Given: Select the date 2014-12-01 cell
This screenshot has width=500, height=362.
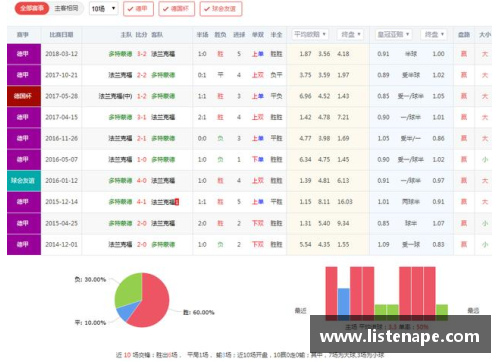Looking at the screenshot, I should [x=61, y=245].
